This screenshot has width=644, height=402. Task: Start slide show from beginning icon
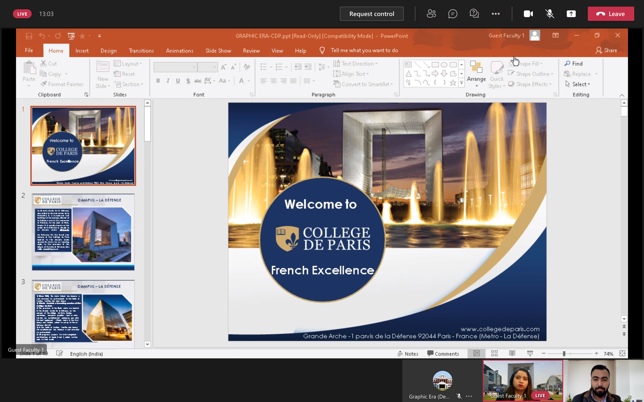pos(71,36)
